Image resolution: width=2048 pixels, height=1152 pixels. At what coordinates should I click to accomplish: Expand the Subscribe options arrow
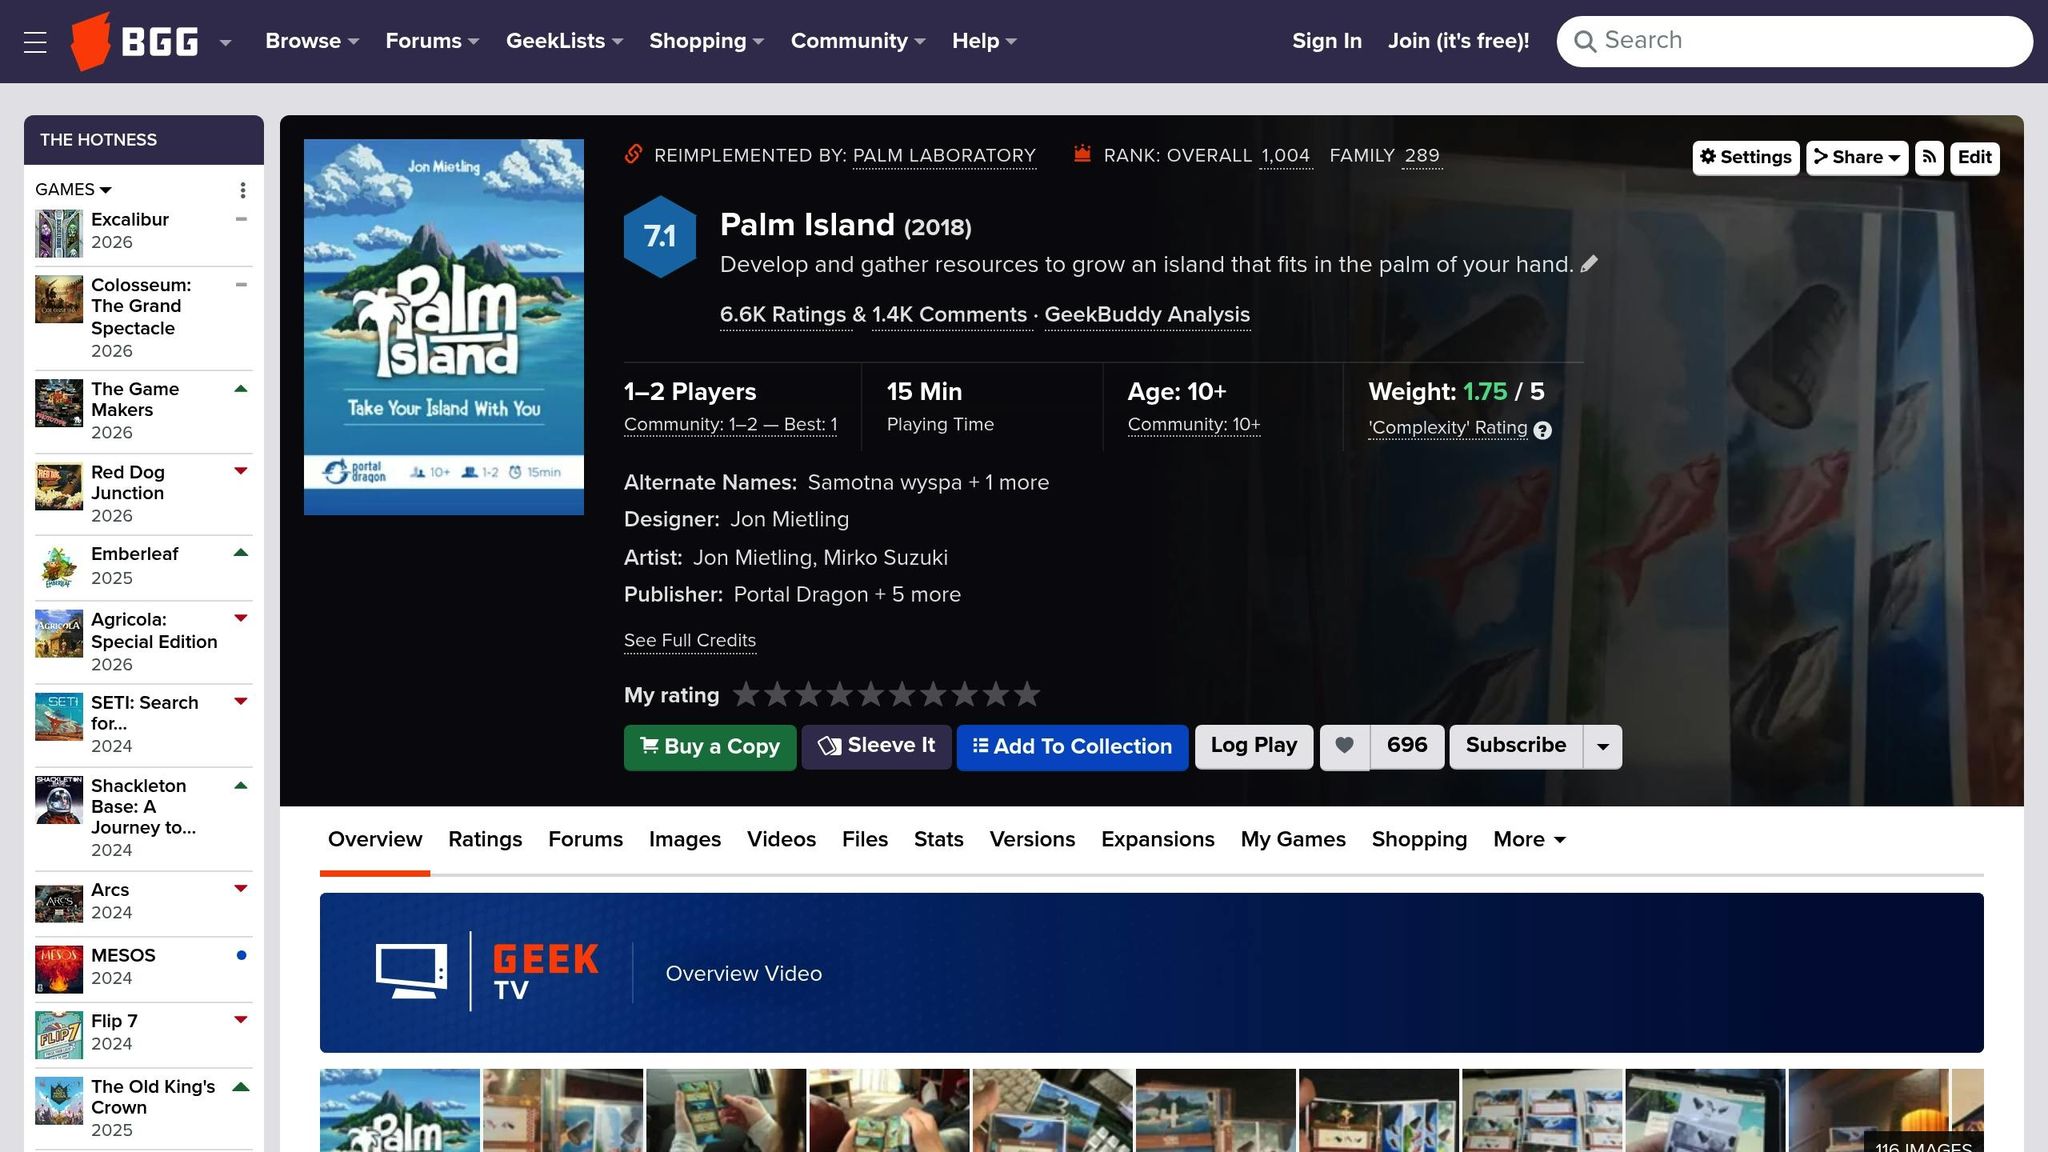pyautogui.click(x=1603, y=747)
